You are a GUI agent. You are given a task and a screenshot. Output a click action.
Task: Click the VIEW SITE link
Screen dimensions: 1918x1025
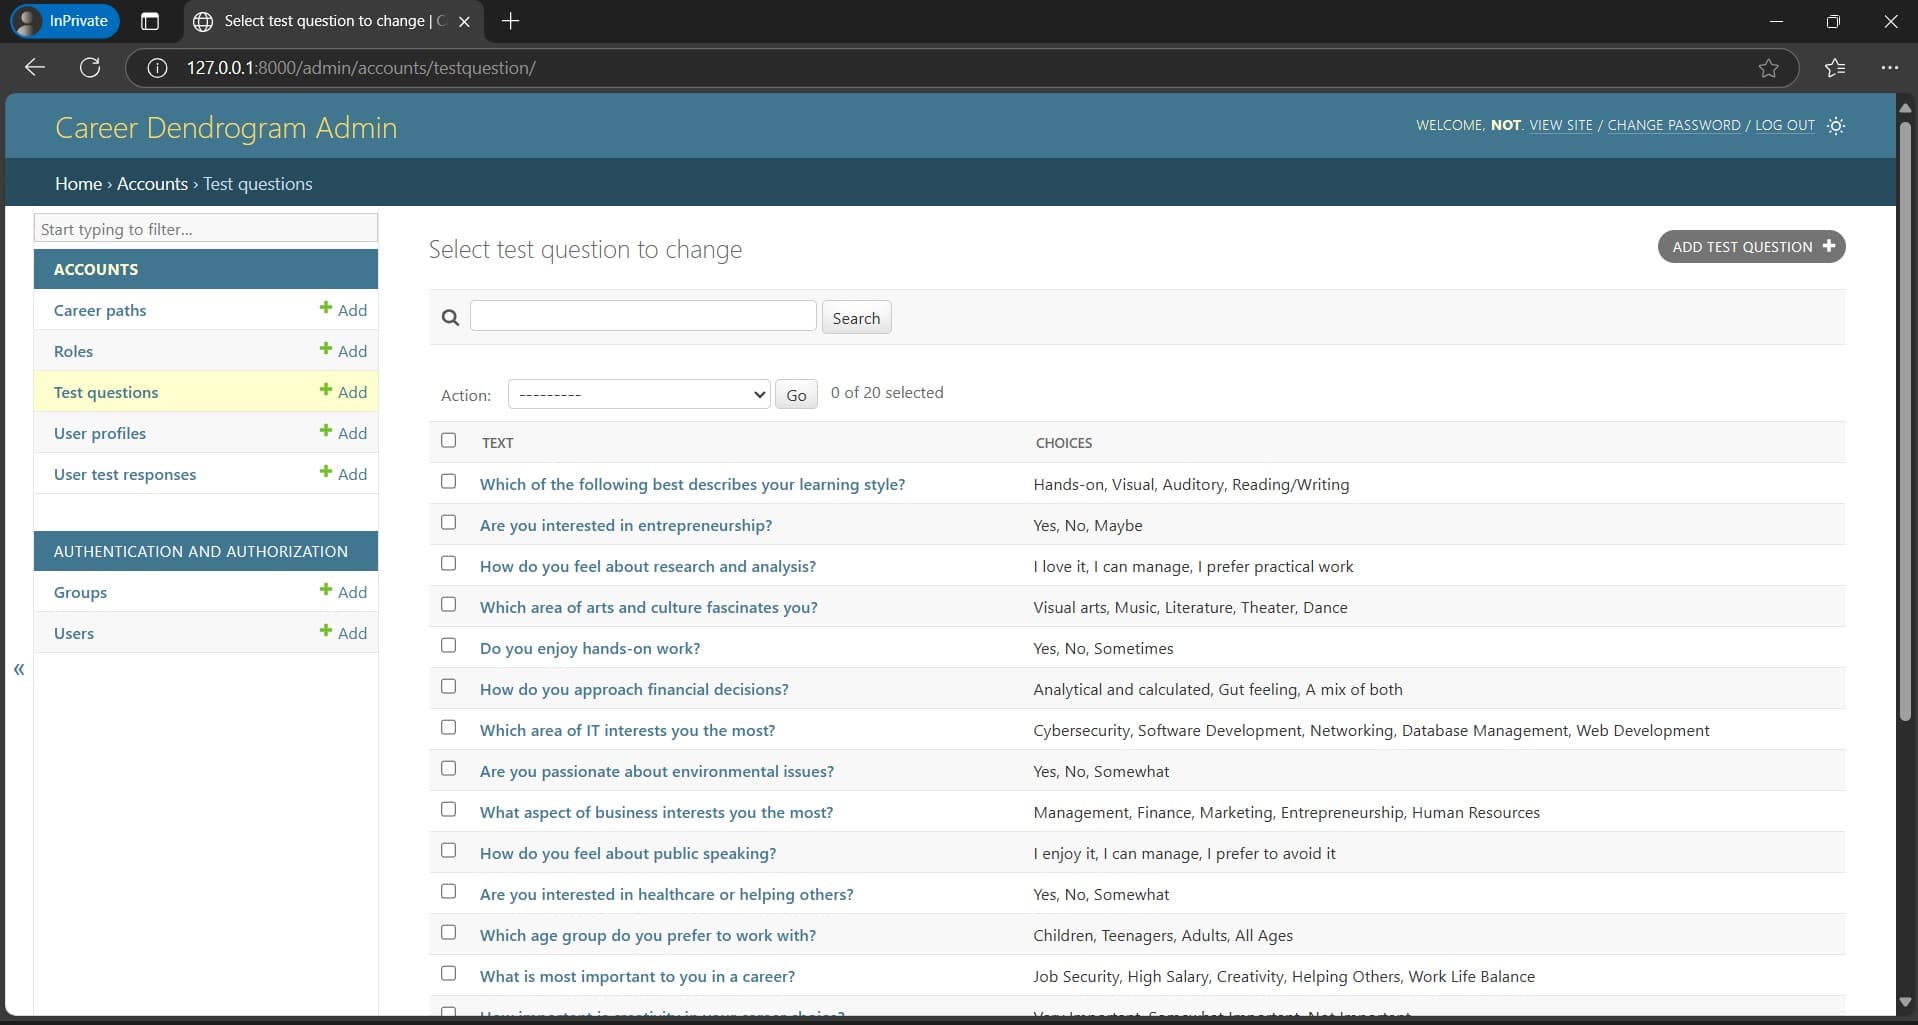(x=1560, y=125)
